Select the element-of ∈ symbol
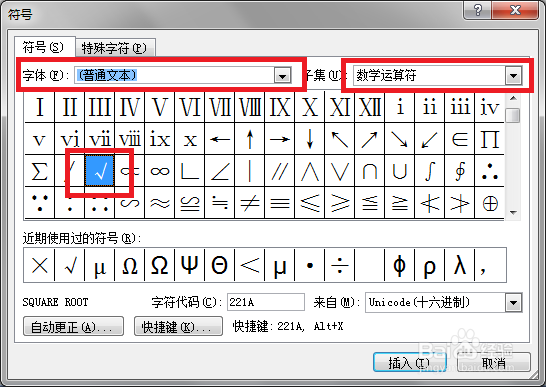 460,139
